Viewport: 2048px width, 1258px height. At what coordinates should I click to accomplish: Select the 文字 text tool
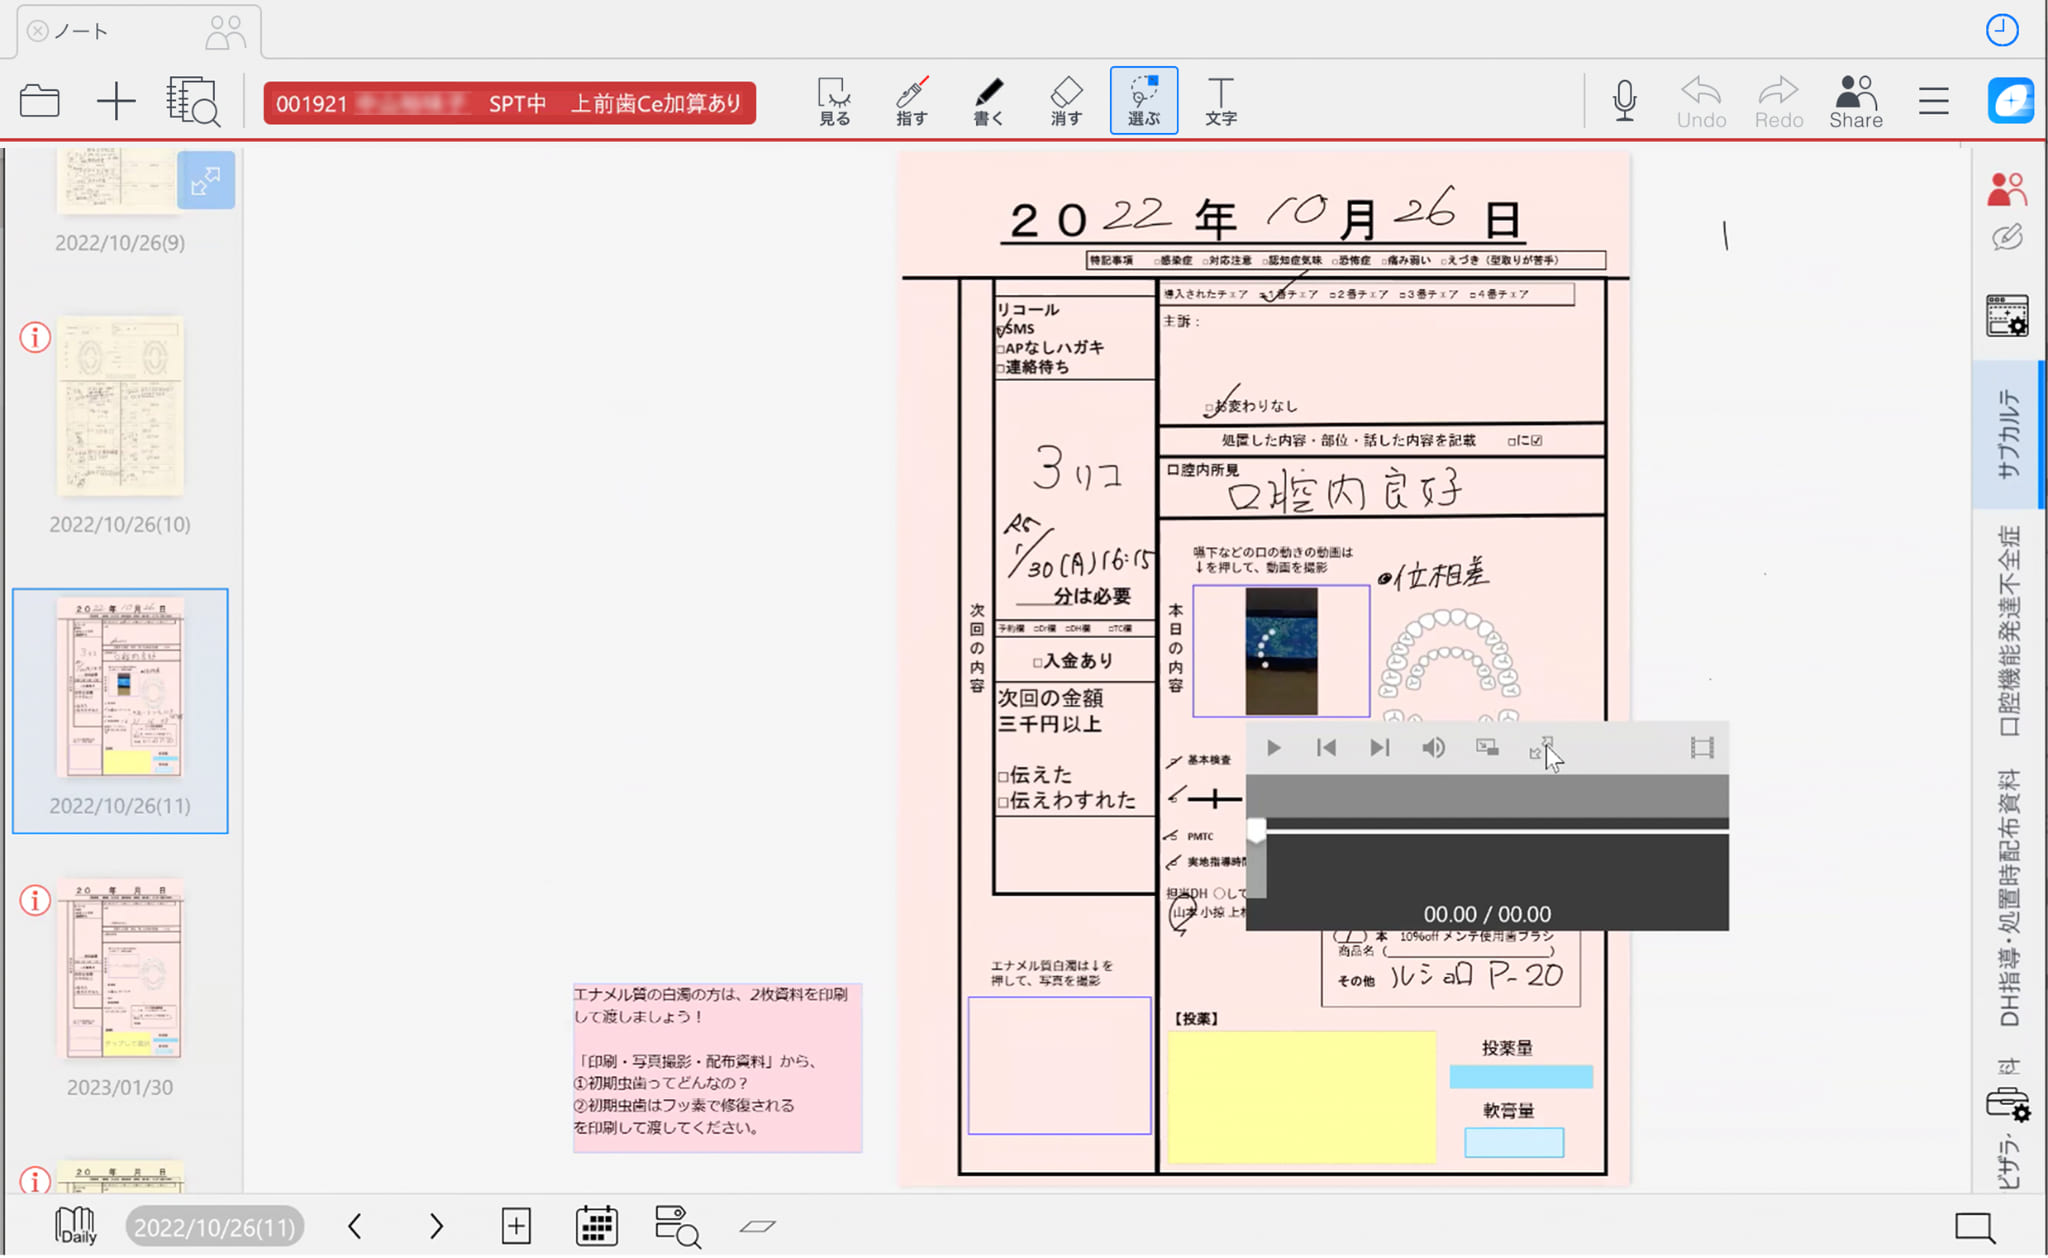[1221, 101]
